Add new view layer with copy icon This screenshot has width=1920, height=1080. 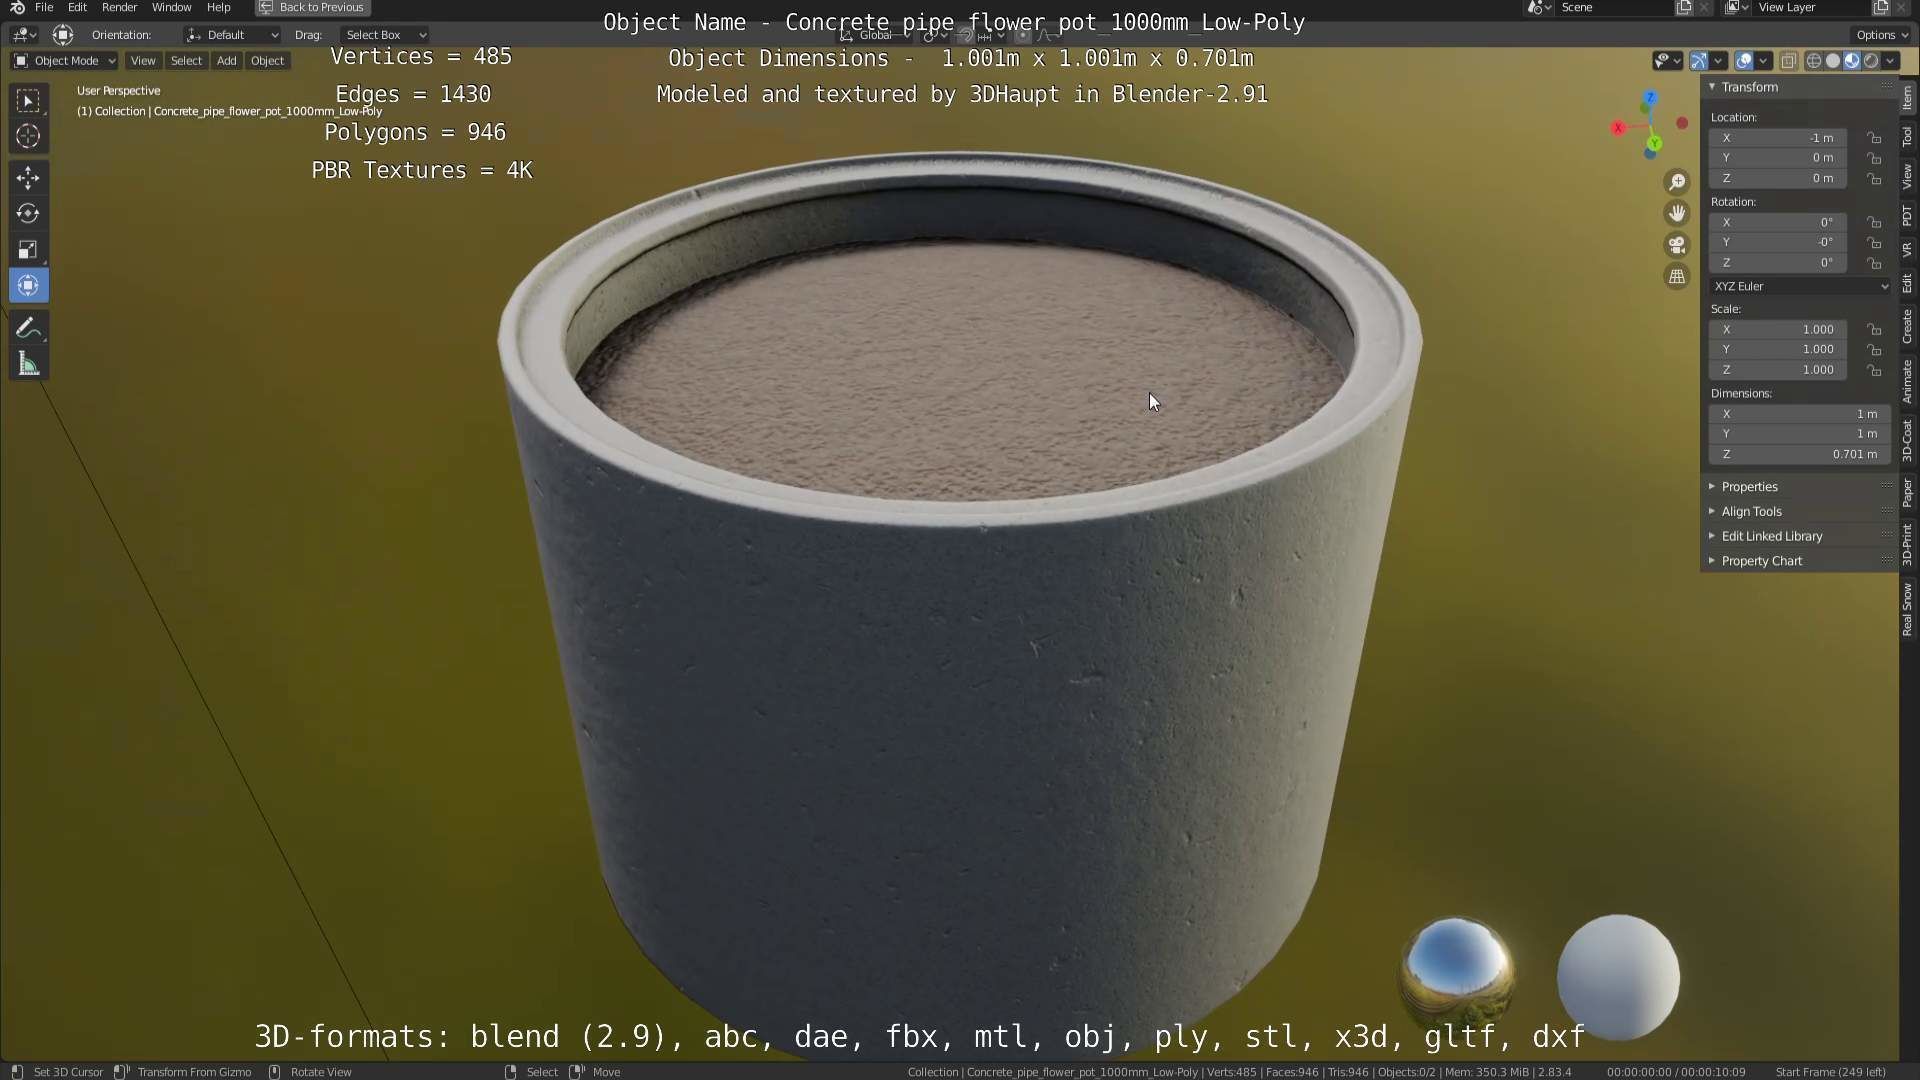click(1881, 7)
